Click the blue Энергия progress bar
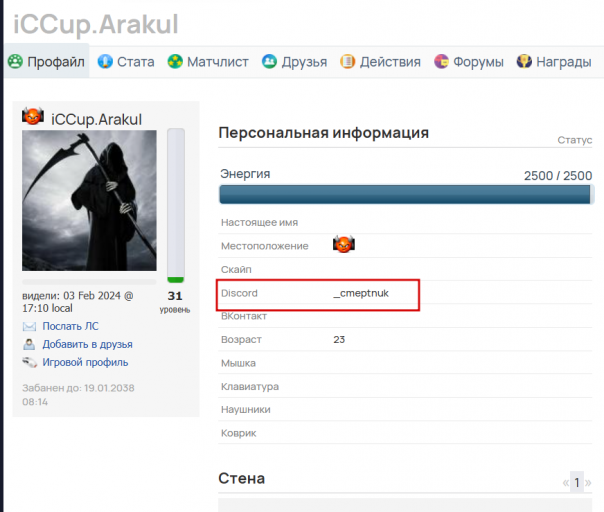Screen dimensions: 604x512 (406, 194)
